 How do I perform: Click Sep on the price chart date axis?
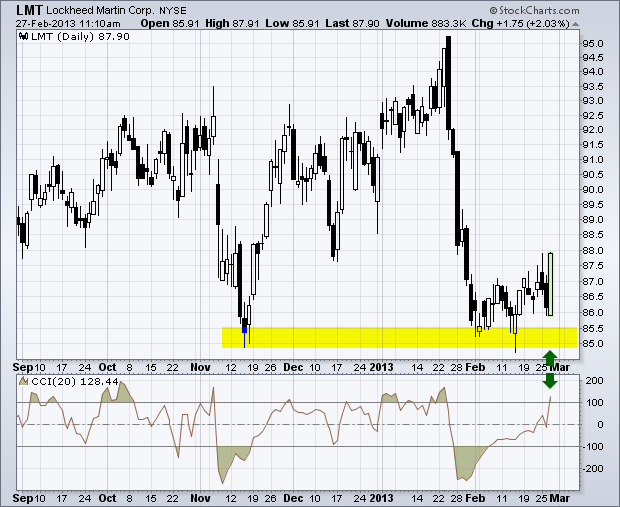point(23,367)
